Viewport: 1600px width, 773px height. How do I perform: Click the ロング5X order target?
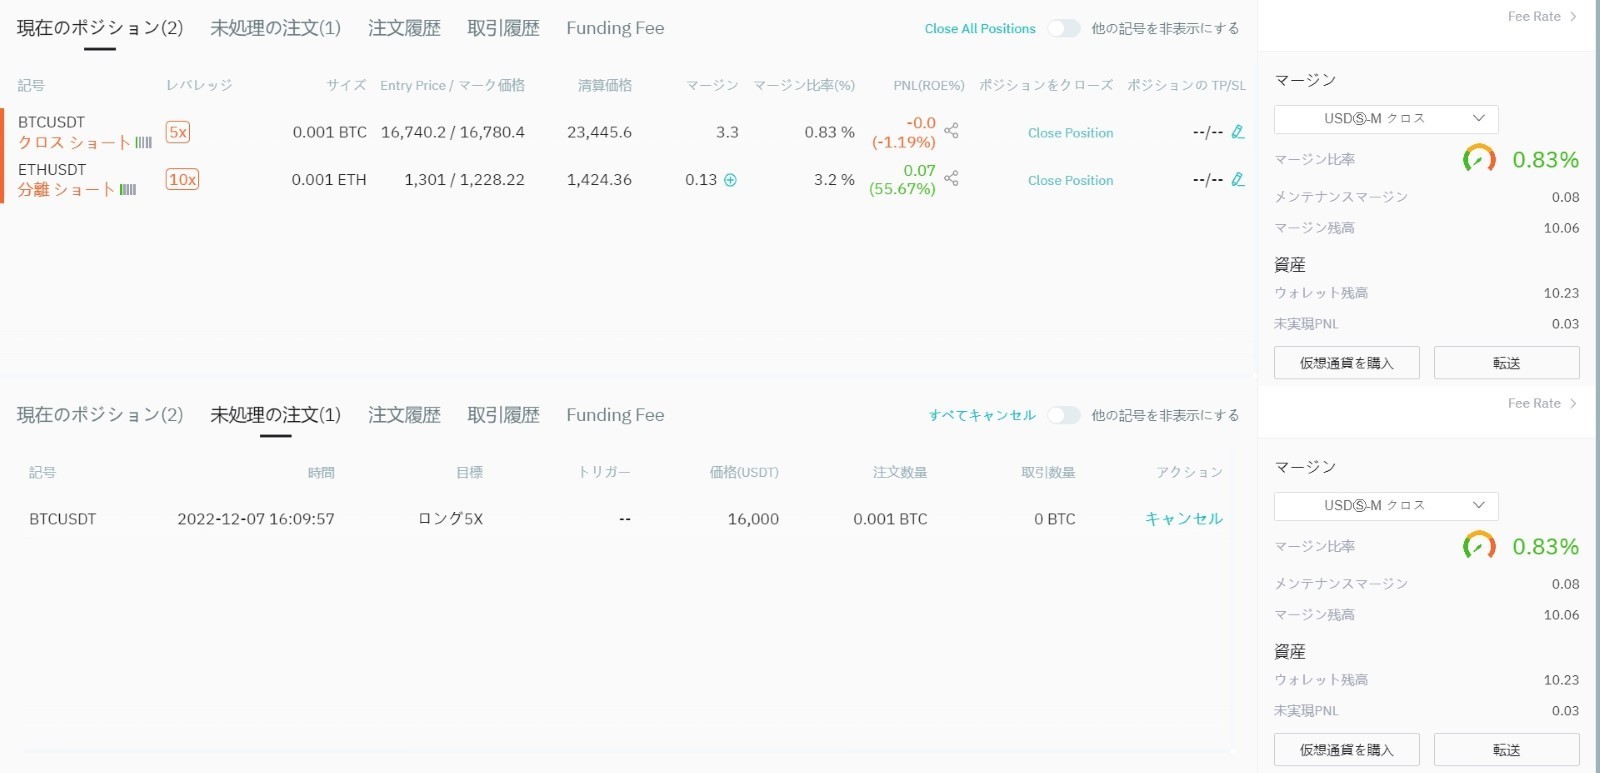450,519
